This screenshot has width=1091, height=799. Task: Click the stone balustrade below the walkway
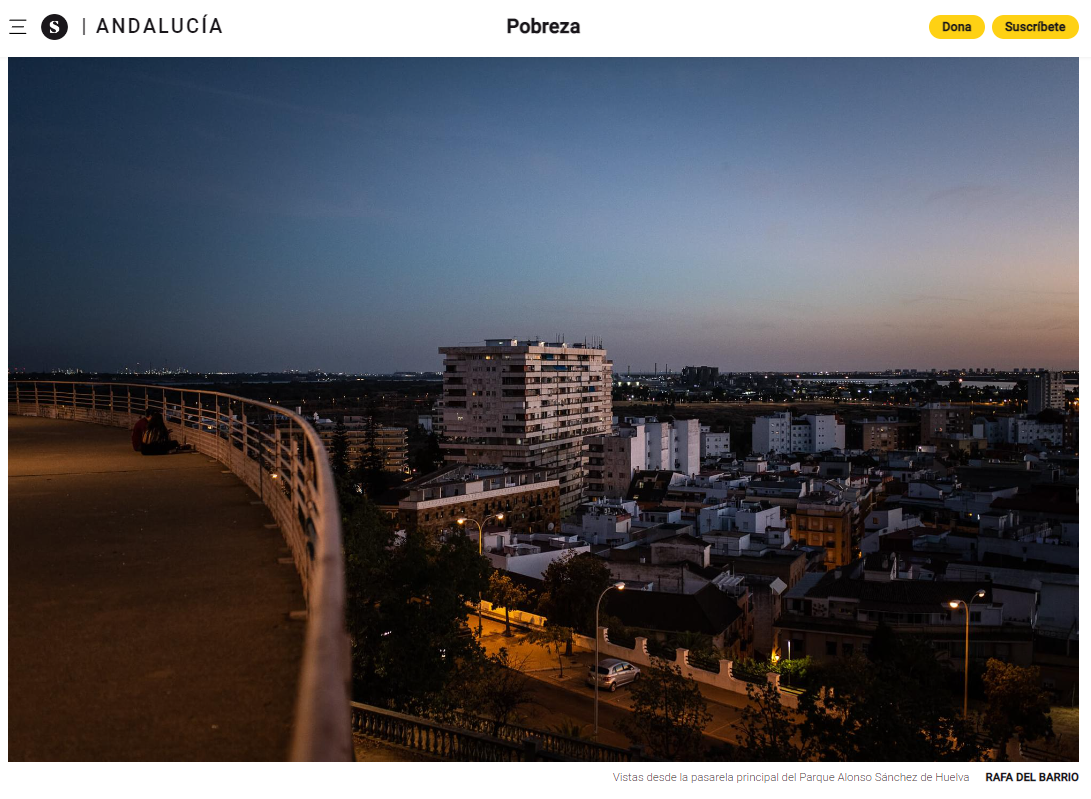coord(480,734)
